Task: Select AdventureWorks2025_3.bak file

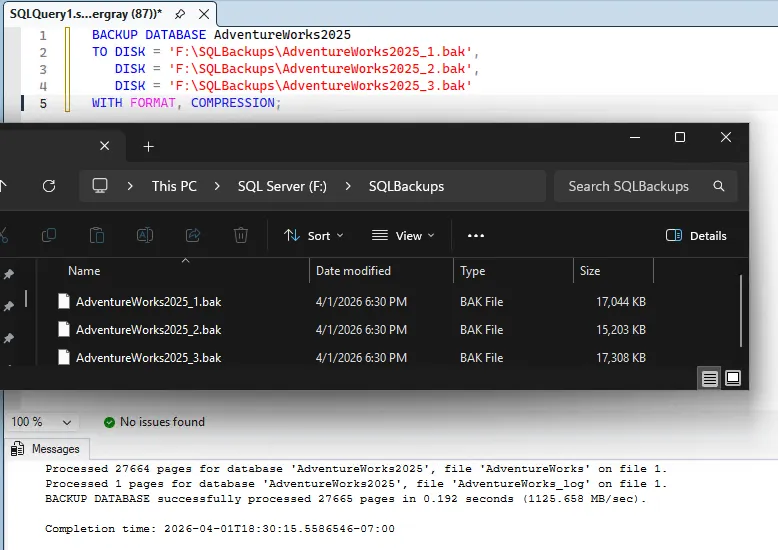Action: 148,357
